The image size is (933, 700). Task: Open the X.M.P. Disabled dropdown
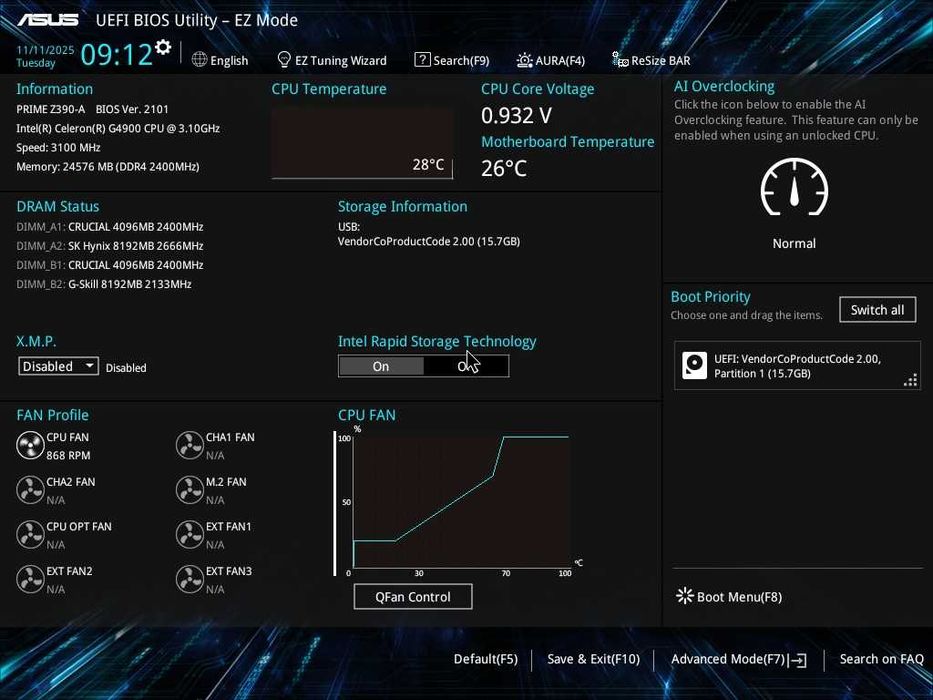click(58, 366)
